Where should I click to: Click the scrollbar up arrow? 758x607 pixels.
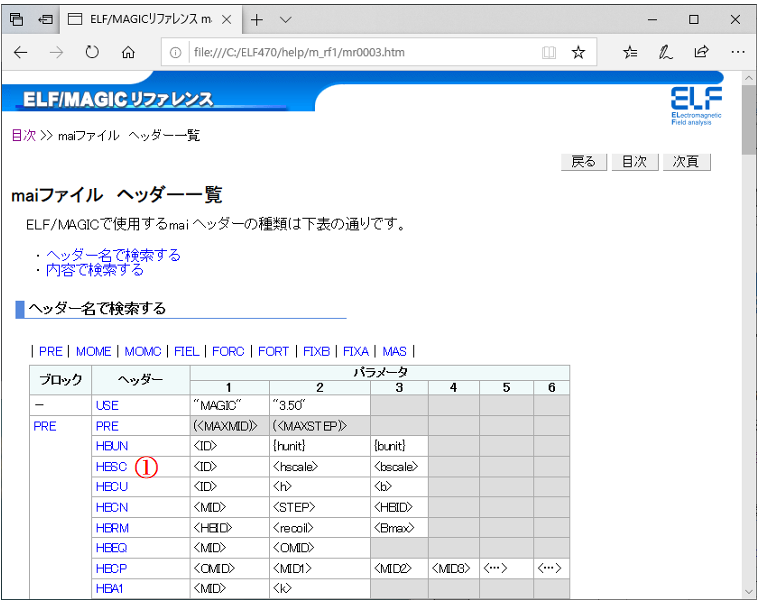[x=749, y=78]
